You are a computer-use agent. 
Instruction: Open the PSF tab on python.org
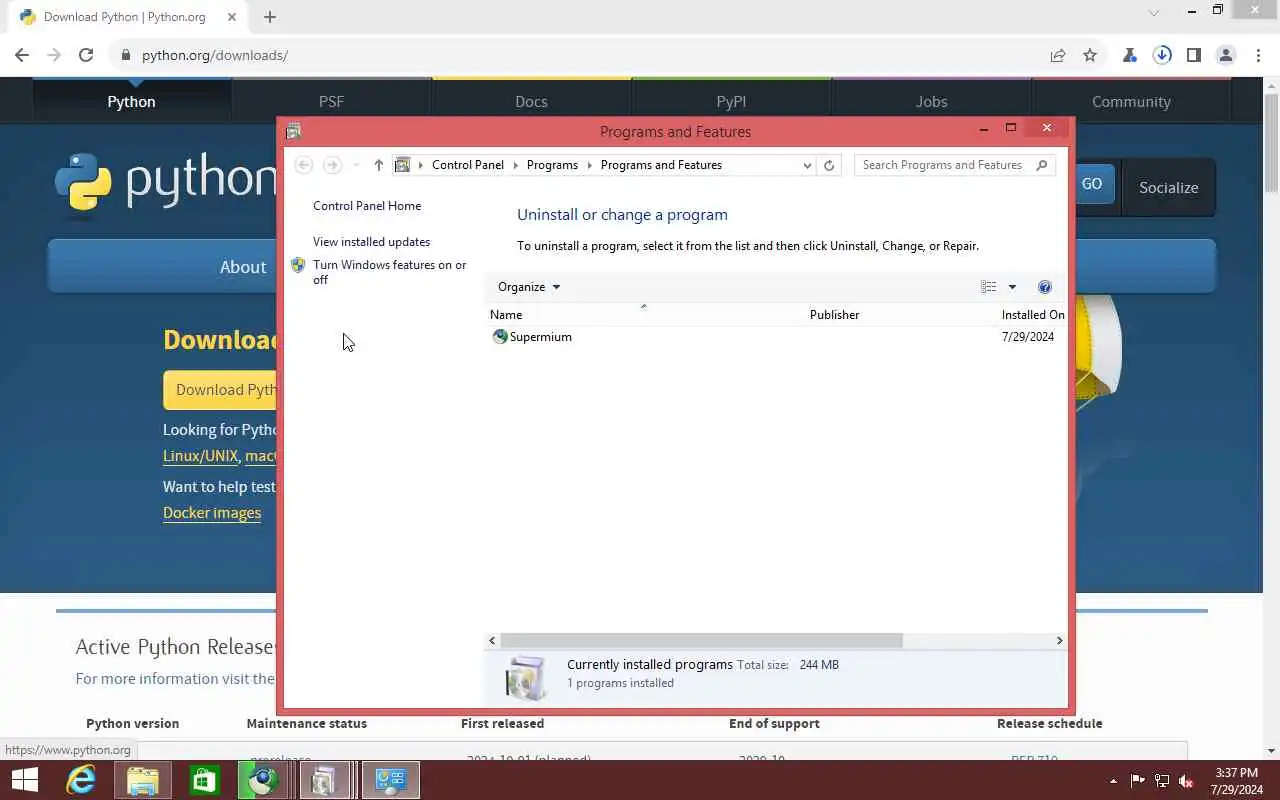[x=331, y=101]
